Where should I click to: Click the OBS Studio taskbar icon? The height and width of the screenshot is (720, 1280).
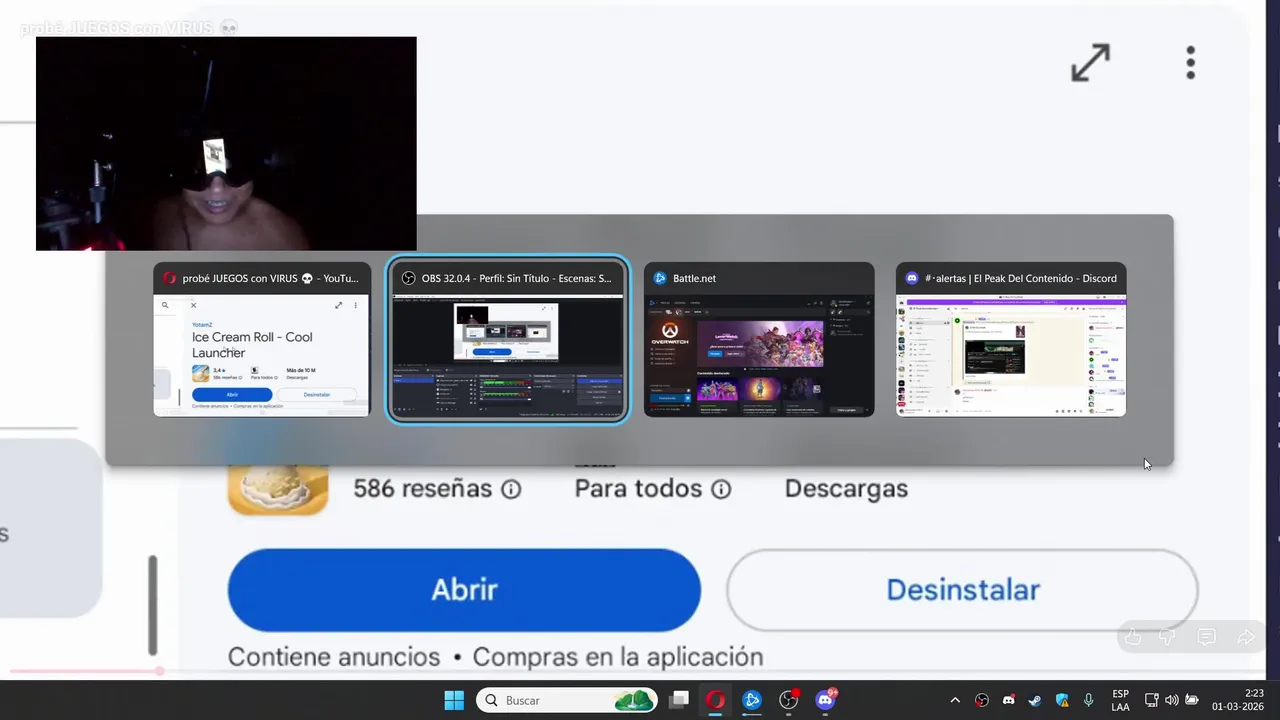pyautogui.click(x=789, y=700)
